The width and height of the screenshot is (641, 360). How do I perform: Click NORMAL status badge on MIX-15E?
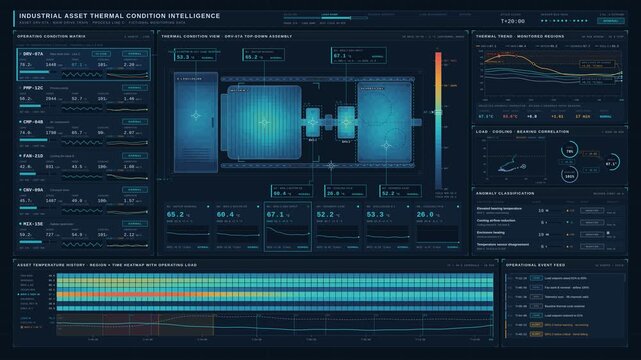pyautogui.click(x=134, y=224)
